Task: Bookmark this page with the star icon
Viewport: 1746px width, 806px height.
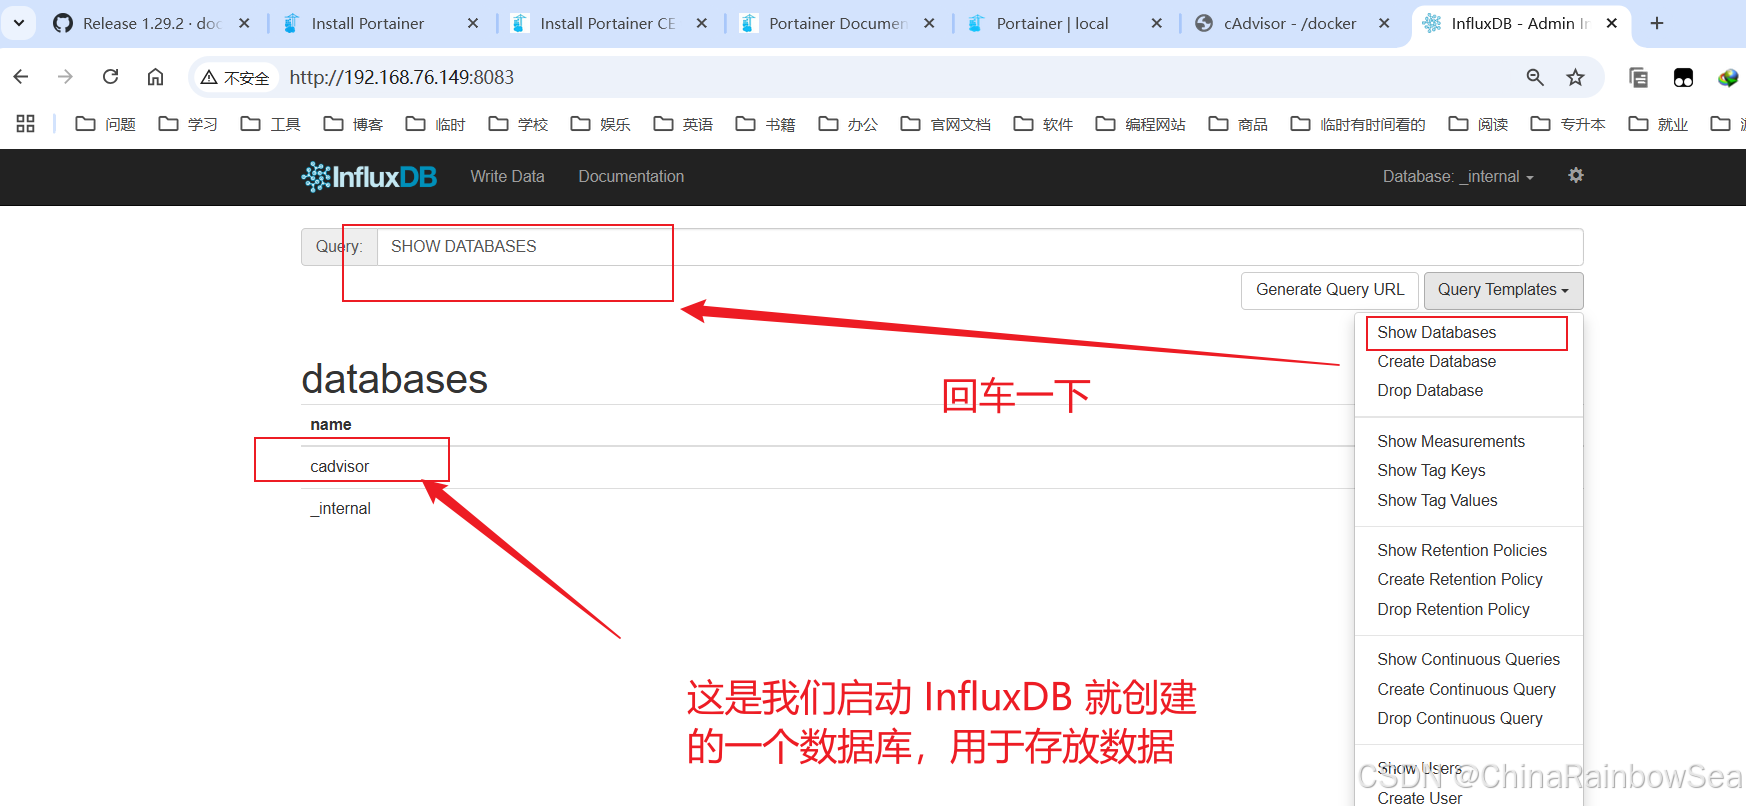Action: [x=1575, y=77]
